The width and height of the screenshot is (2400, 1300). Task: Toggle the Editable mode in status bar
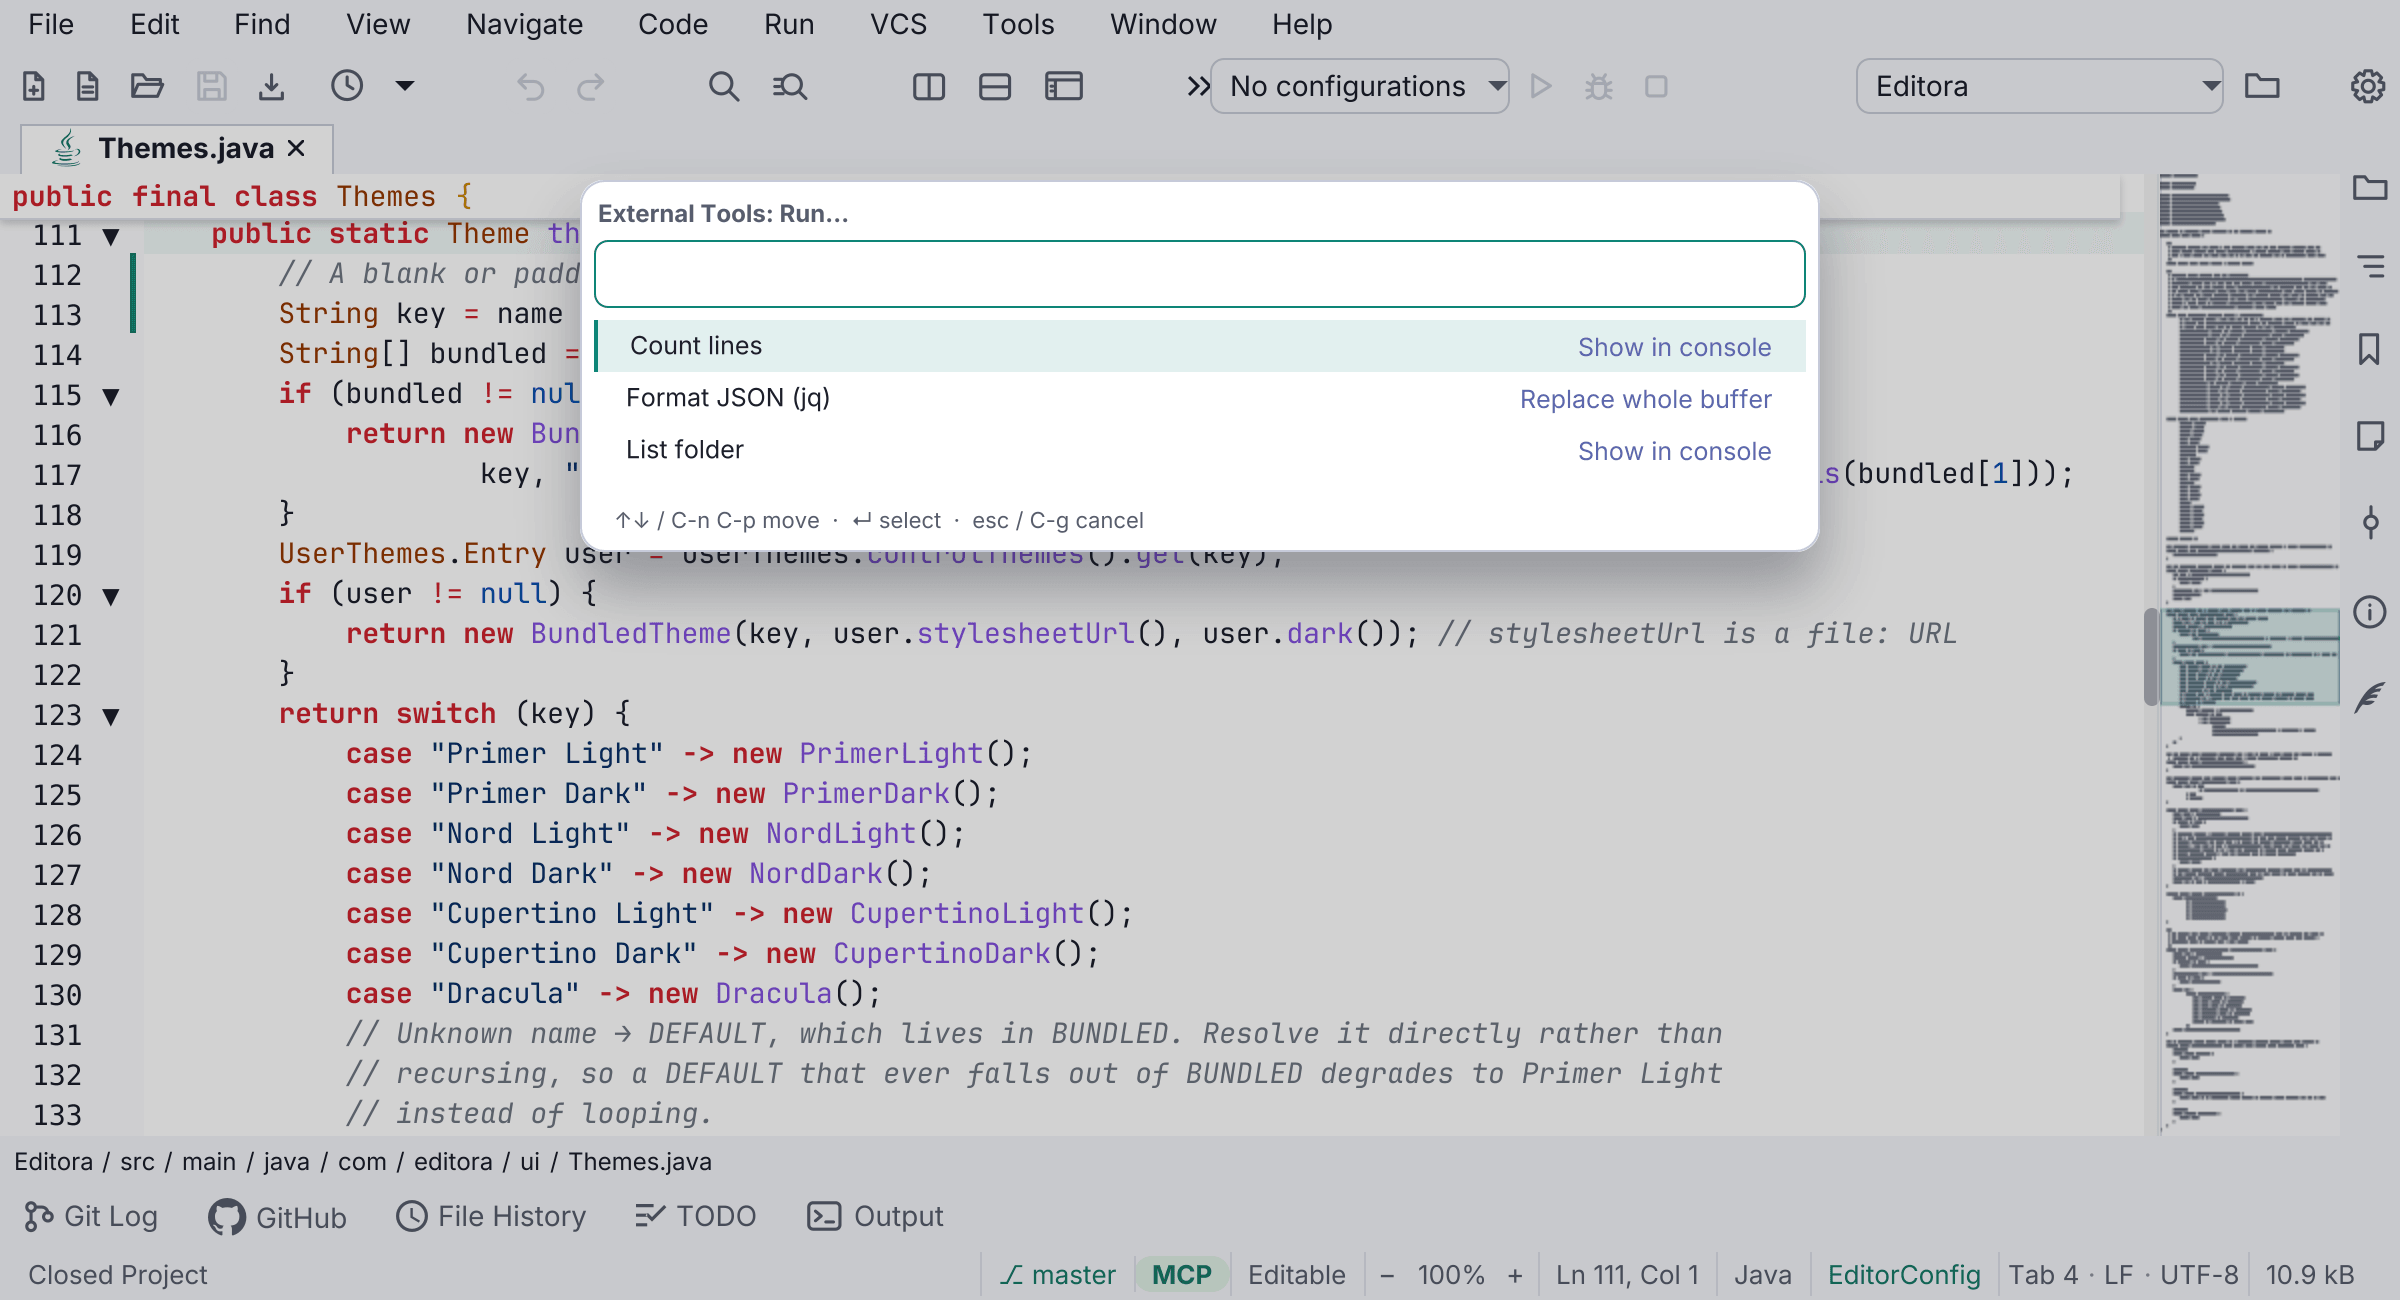pyautogui.click(x=1297, y=1275)
